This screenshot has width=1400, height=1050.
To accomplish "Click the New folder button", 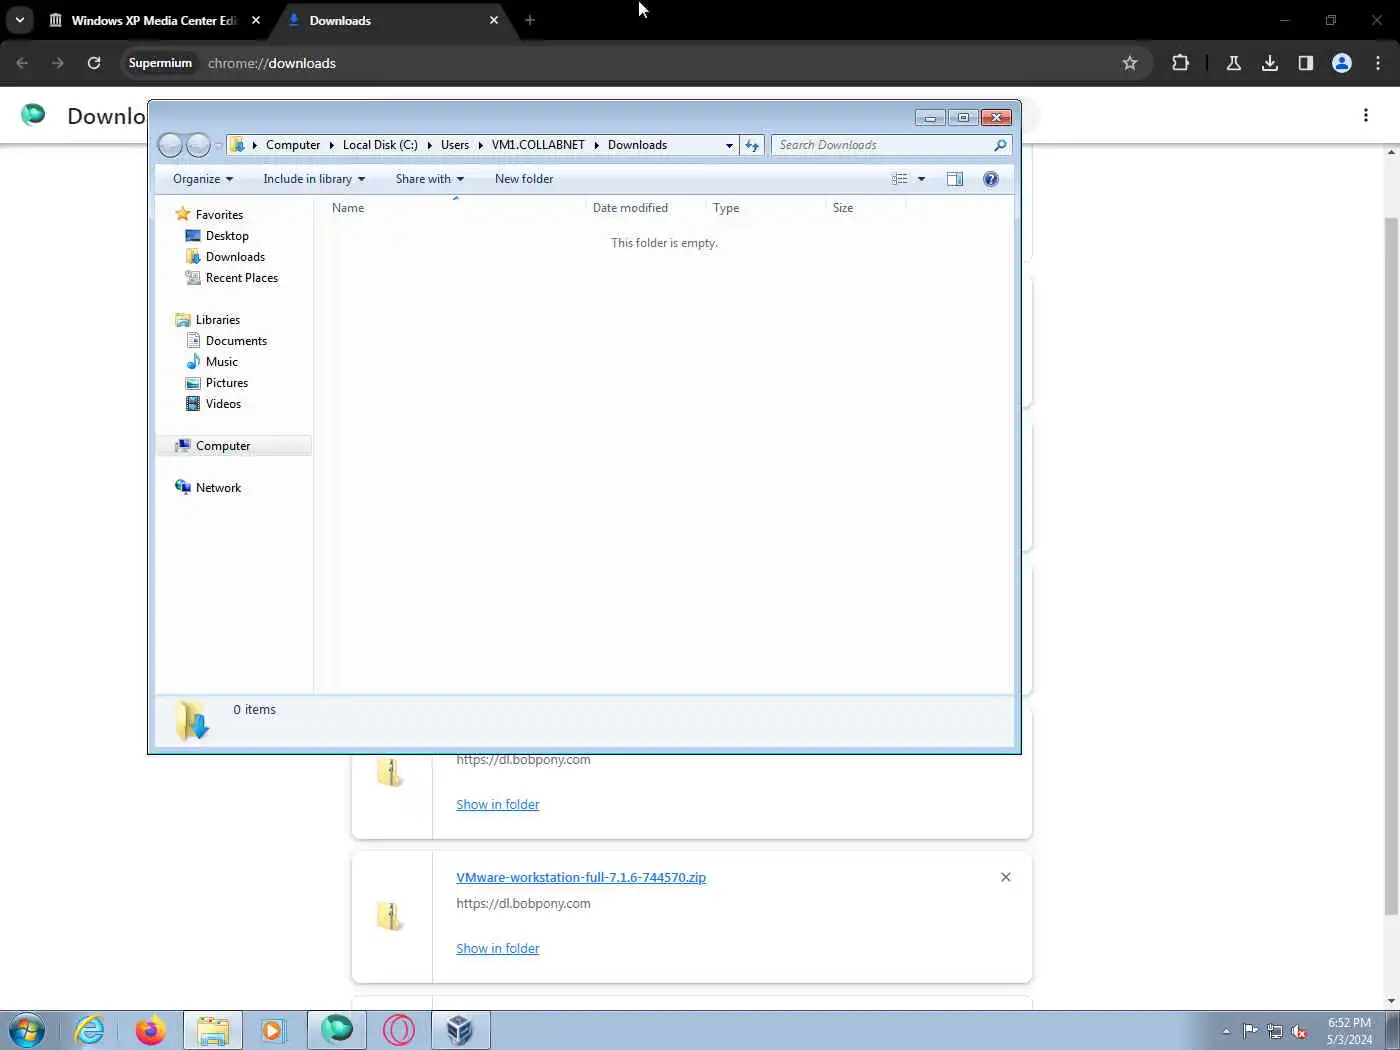I will [524, 179].
